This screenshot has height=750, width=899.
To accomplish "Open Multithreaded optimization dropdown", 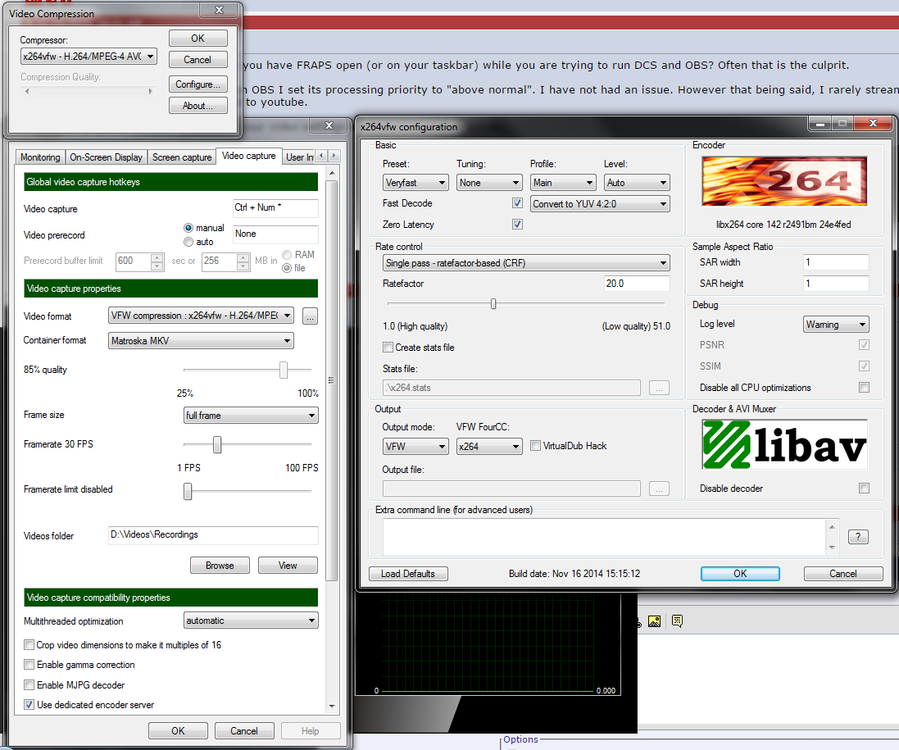I will point(251,620).
